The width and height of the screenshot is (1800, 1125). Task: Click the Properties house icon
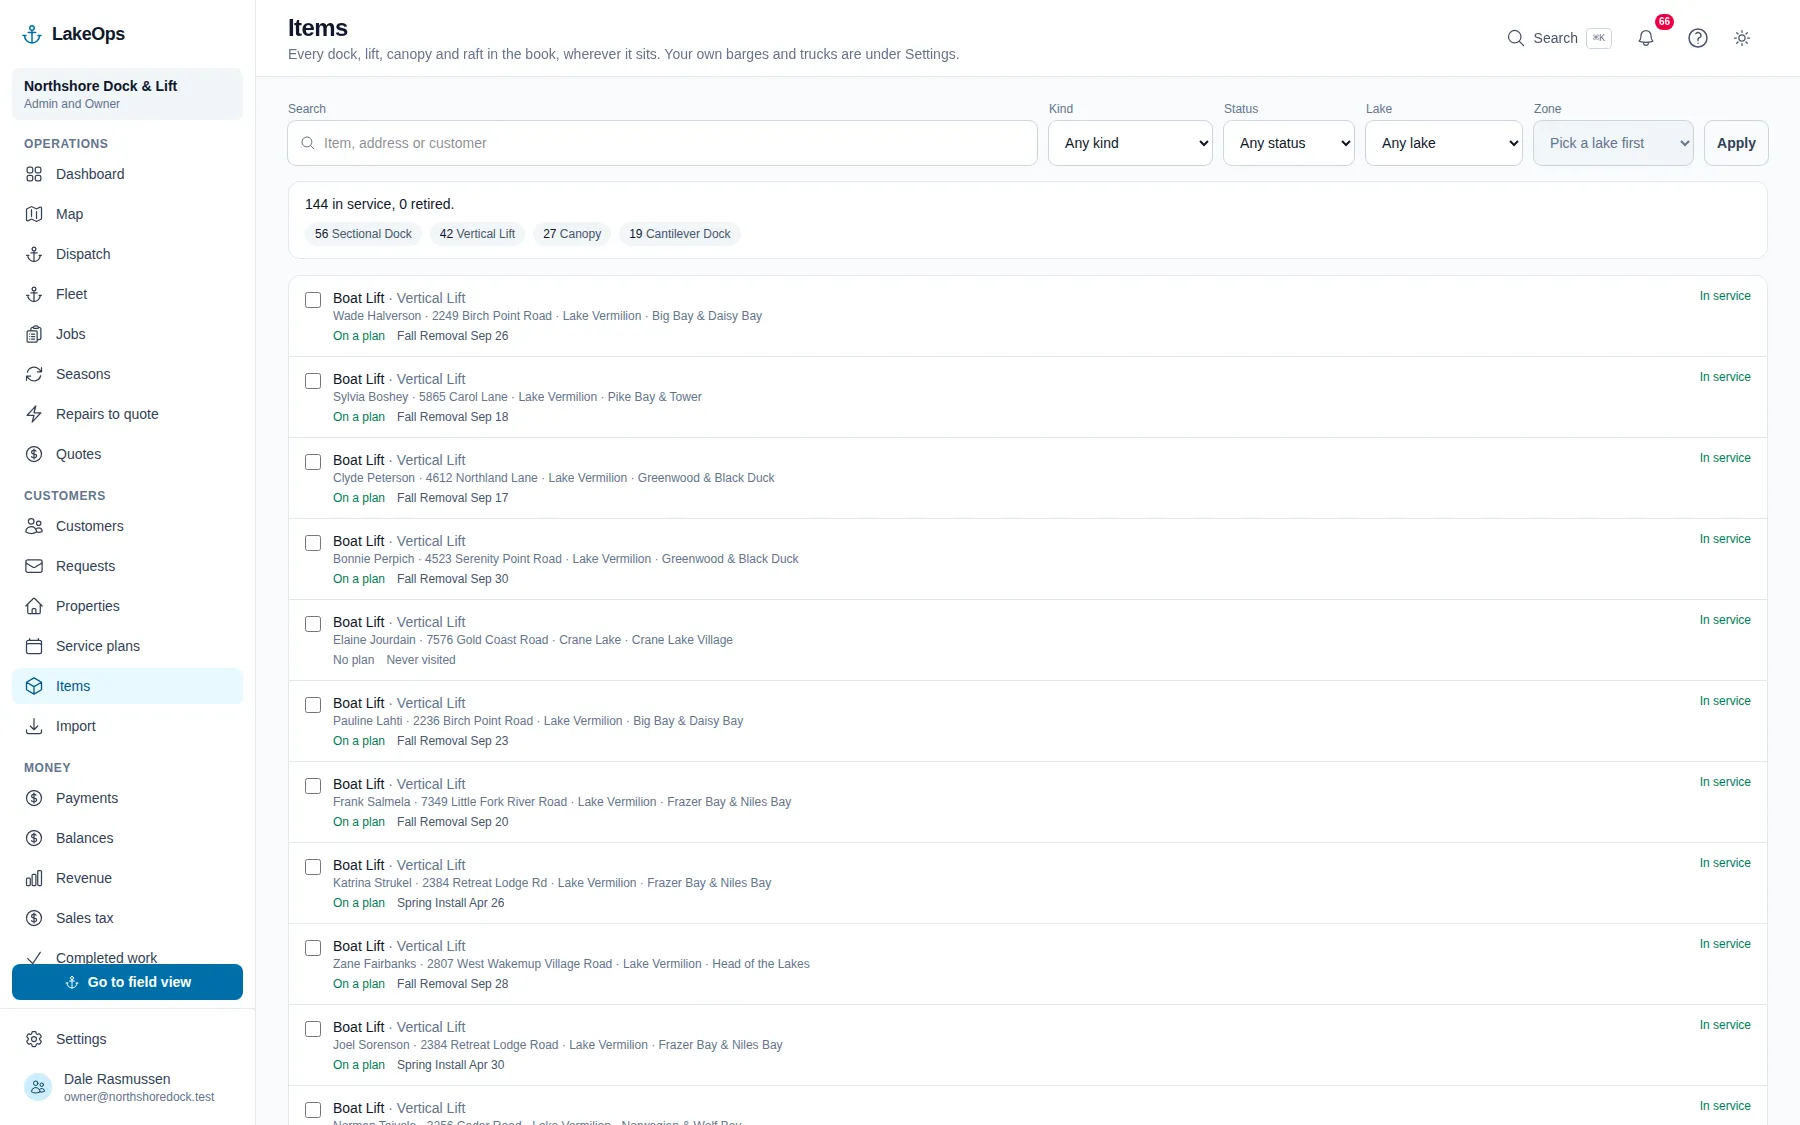coord(34,606)
